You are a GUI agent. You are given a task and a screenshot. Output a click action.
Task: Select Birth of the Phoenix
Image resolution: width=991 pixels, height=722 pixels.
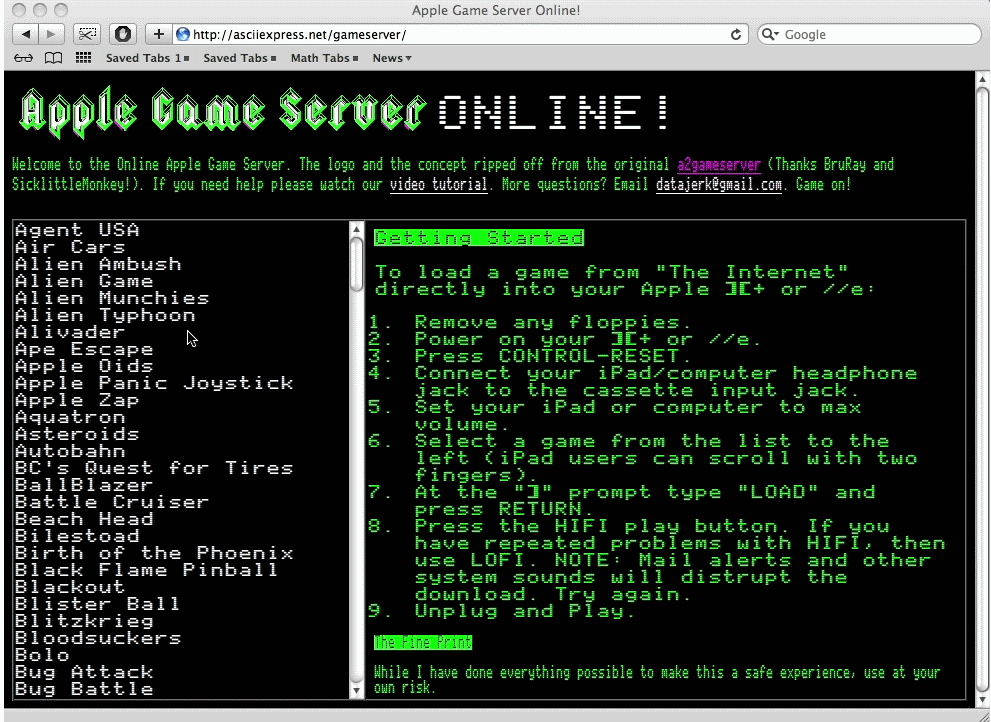click(x=154, y=554)
